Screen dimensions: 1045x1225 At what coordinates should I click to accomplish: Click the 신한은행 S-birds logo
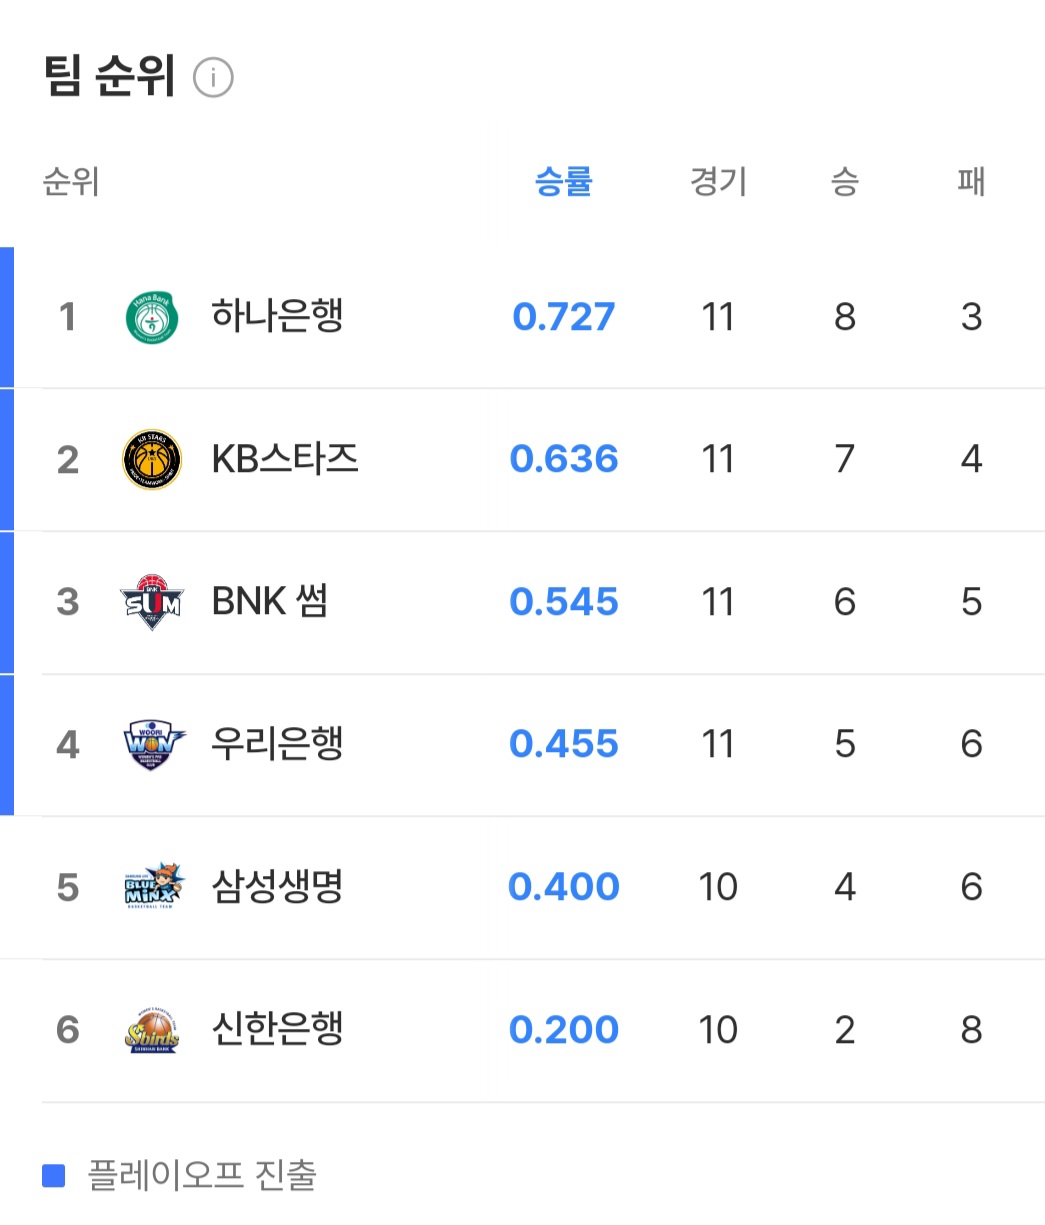152,1030
